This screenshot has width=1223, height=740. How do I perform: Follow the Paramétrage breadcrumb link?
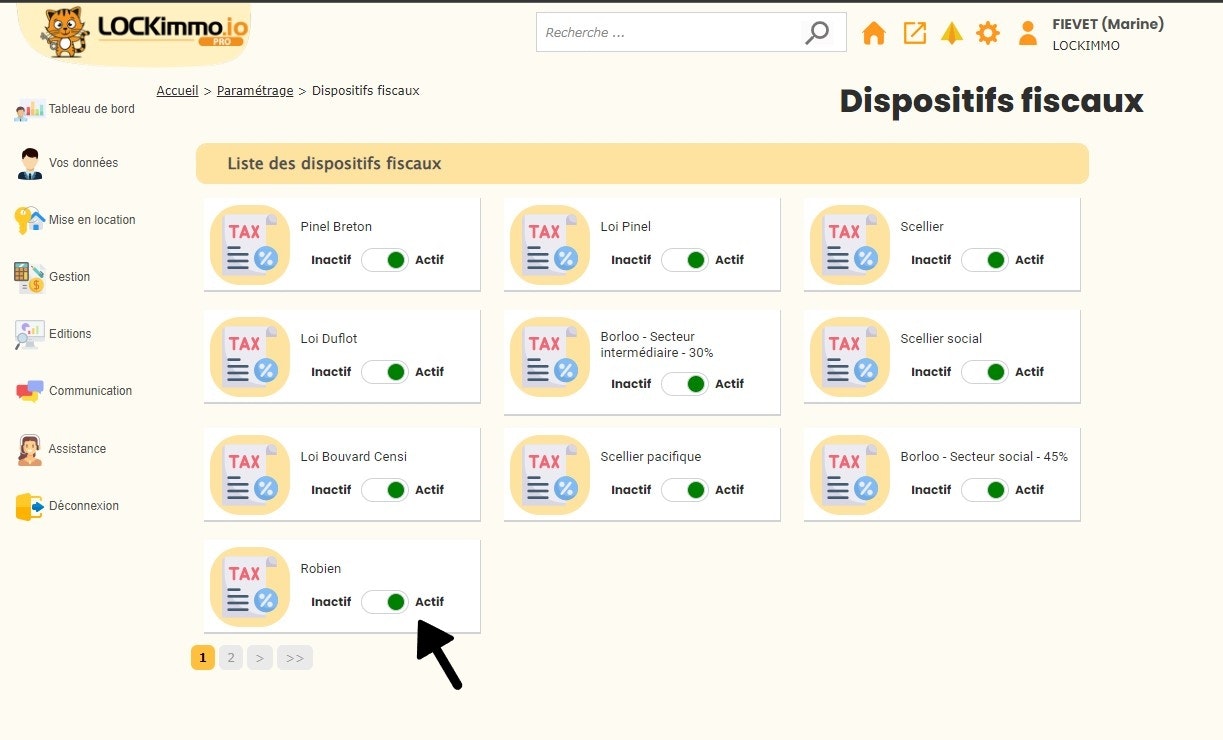tap(255, 91)
